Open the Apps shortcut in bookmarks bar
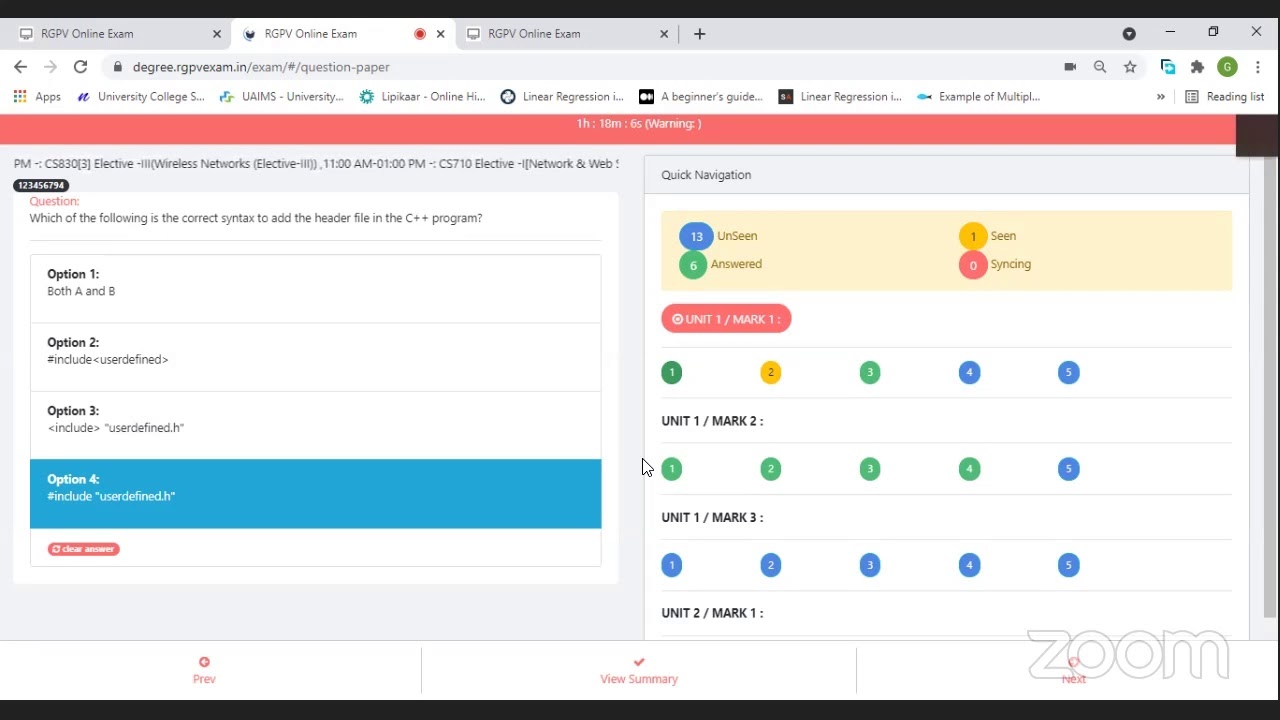Viewport: 1280px width, 720px height. click(x=37, y=97)
